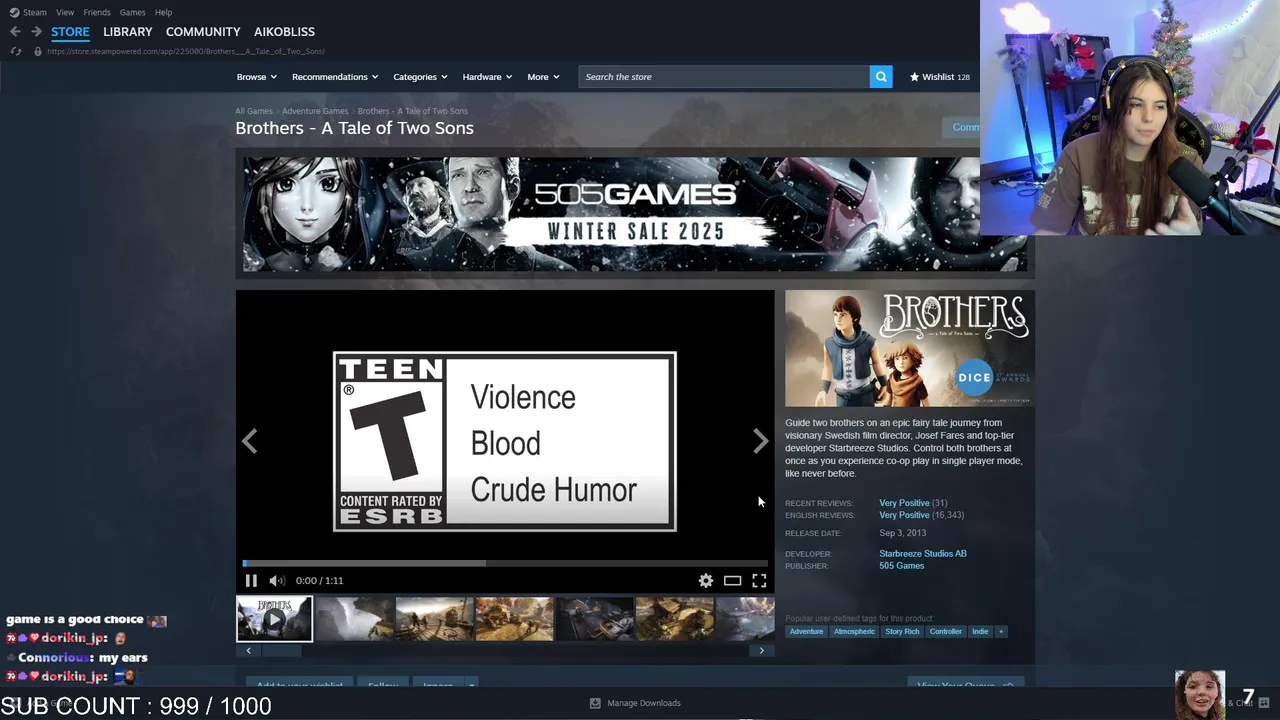Select the Brothers trailer thumbnail

[x=274, y=619]
